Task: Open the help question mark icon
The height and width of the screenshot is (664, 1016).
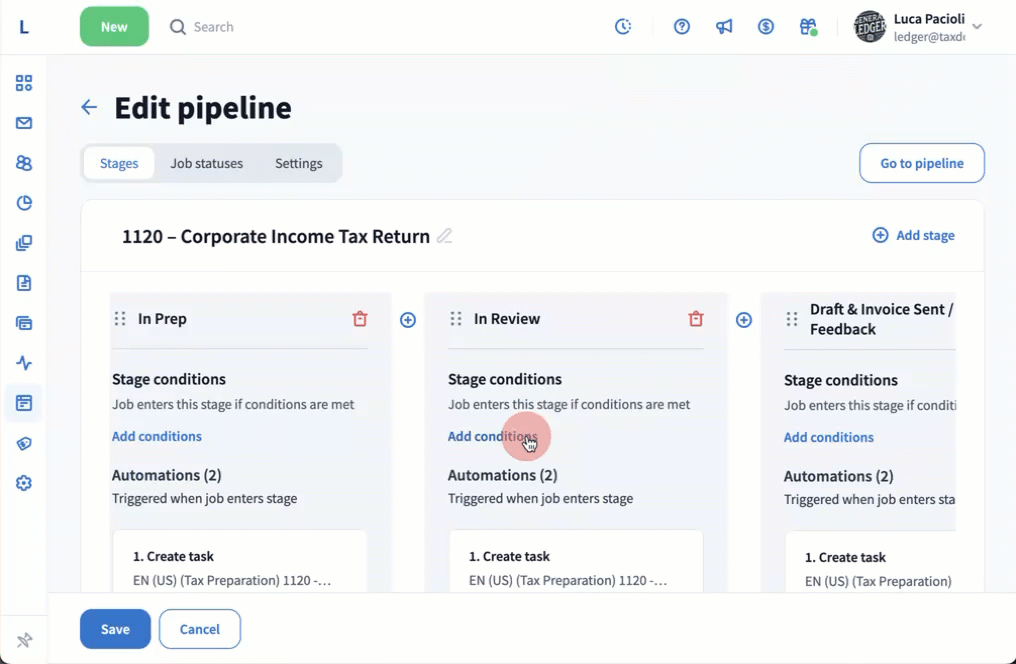Action: [682, 27]
